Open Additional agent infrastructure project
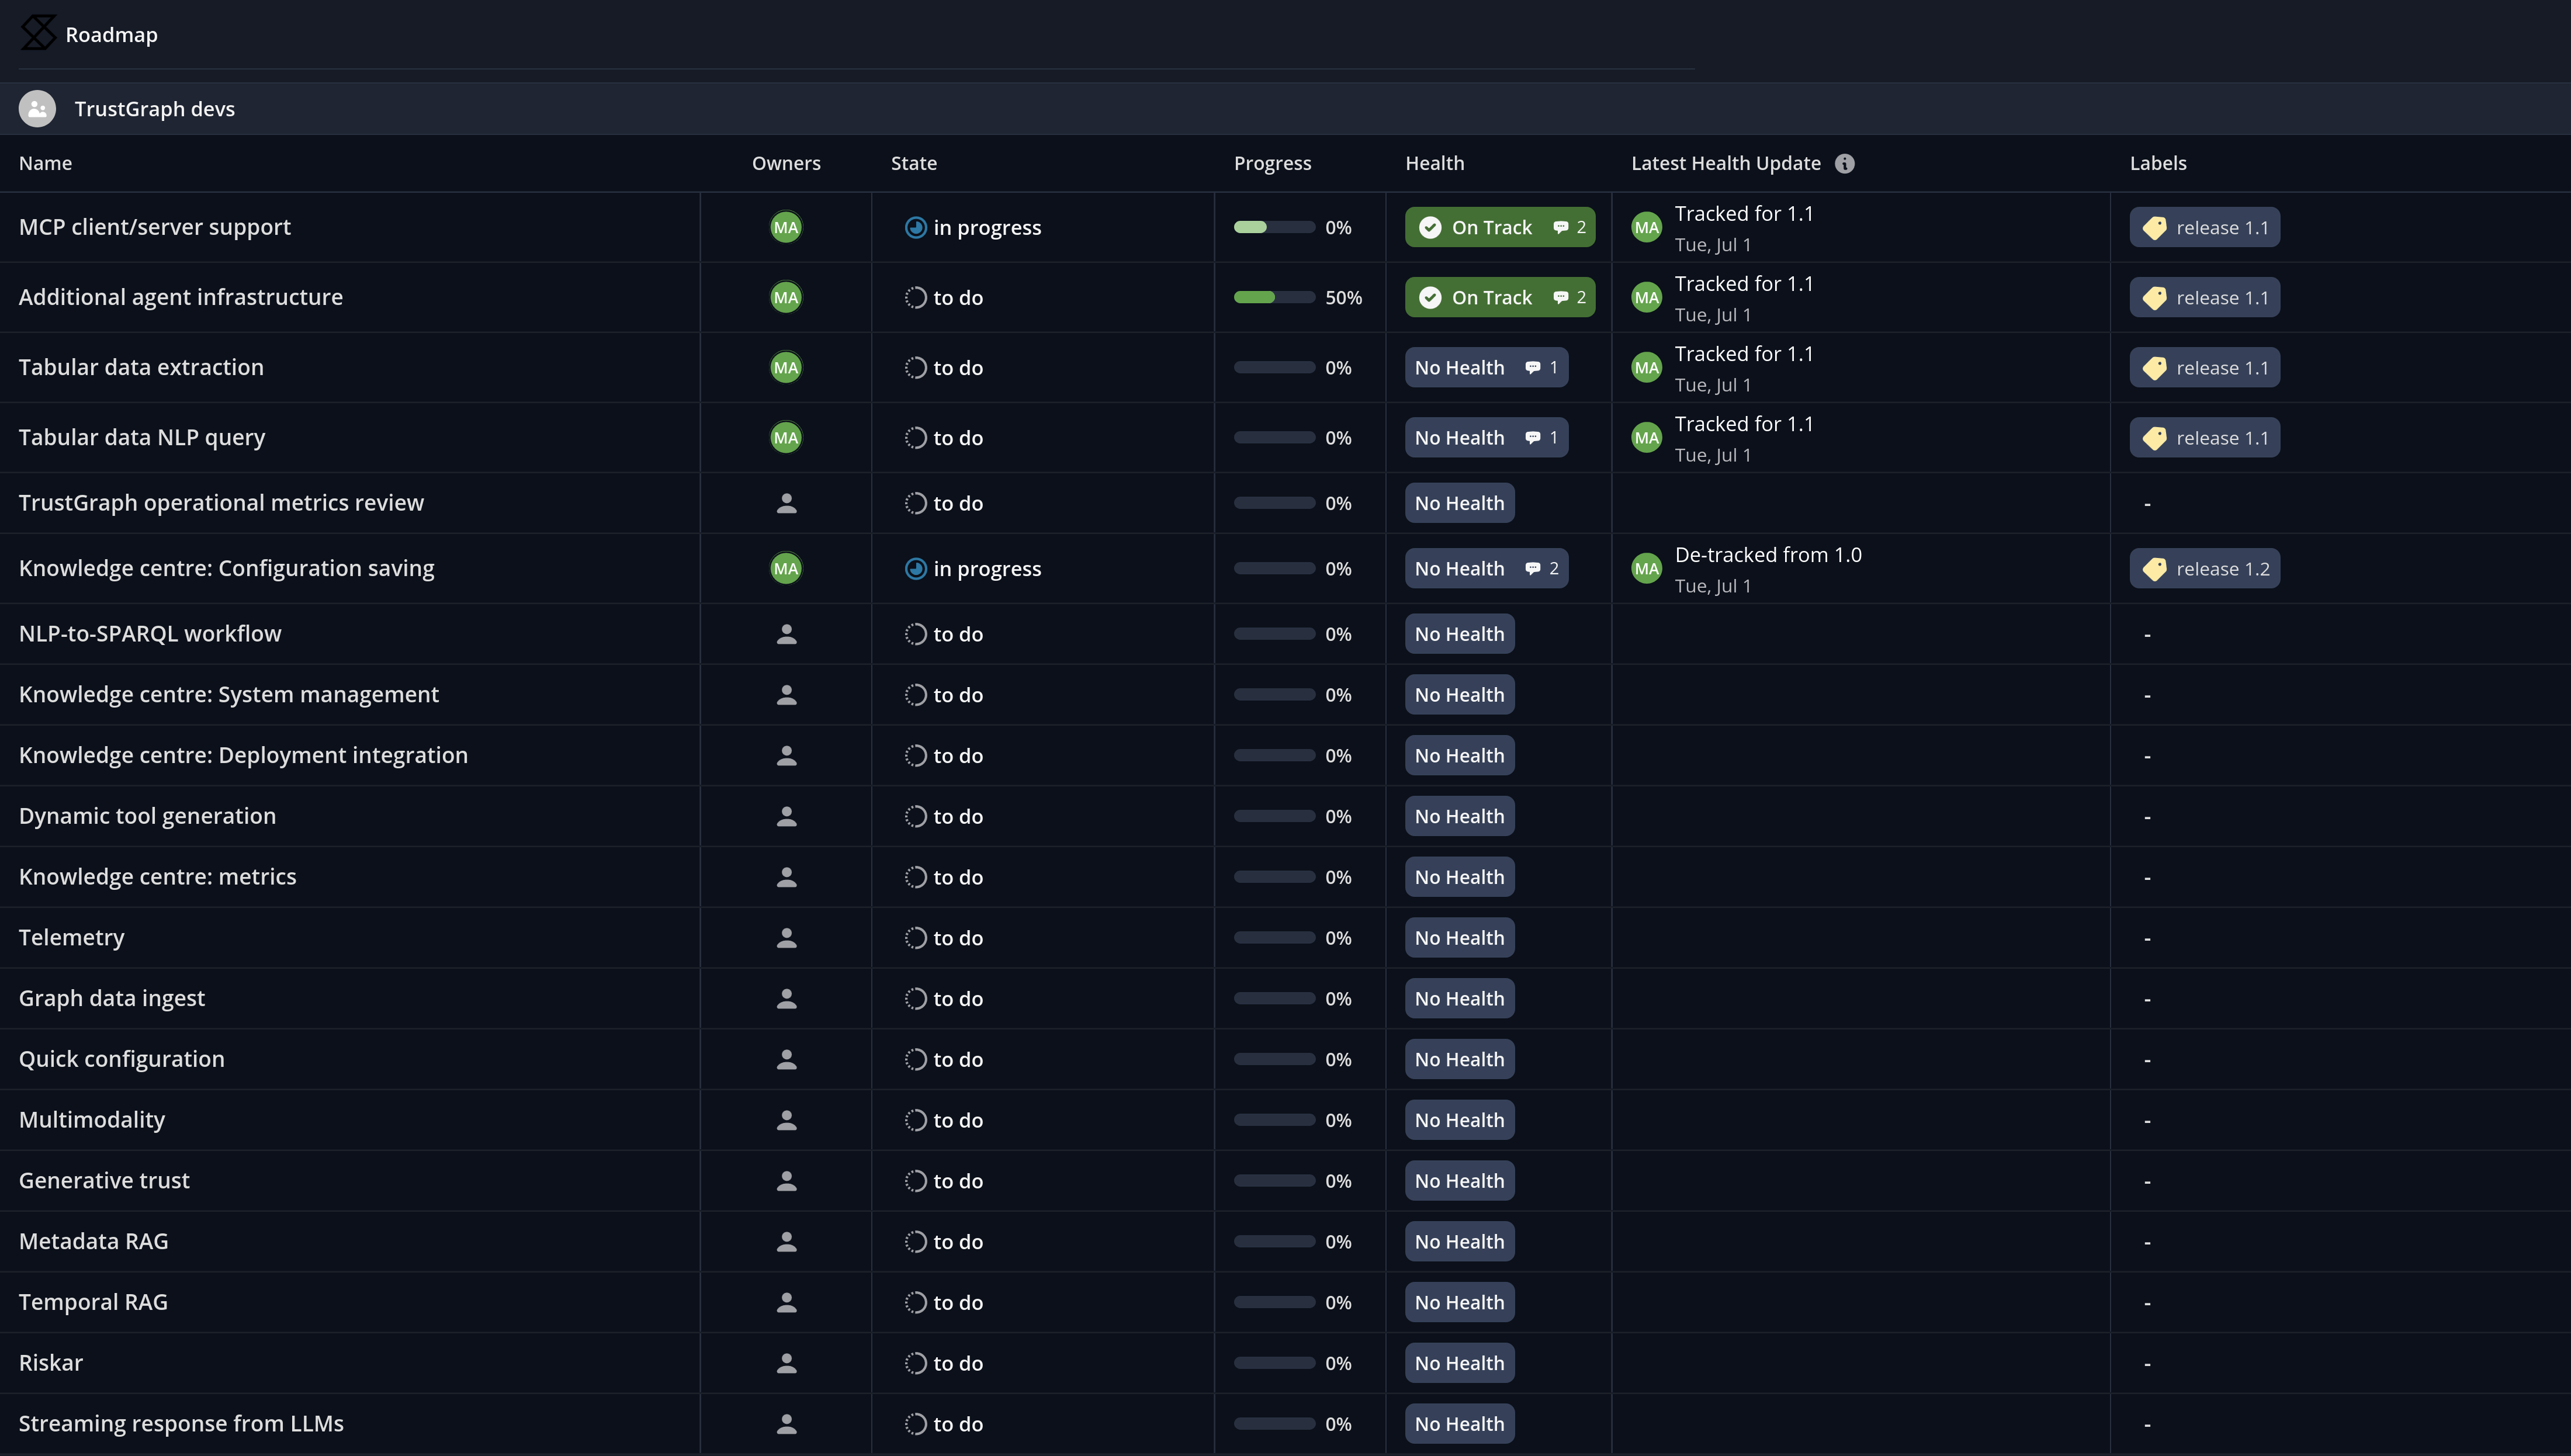The height and width of the screenshot is (1456, 2571). [181, 297]
